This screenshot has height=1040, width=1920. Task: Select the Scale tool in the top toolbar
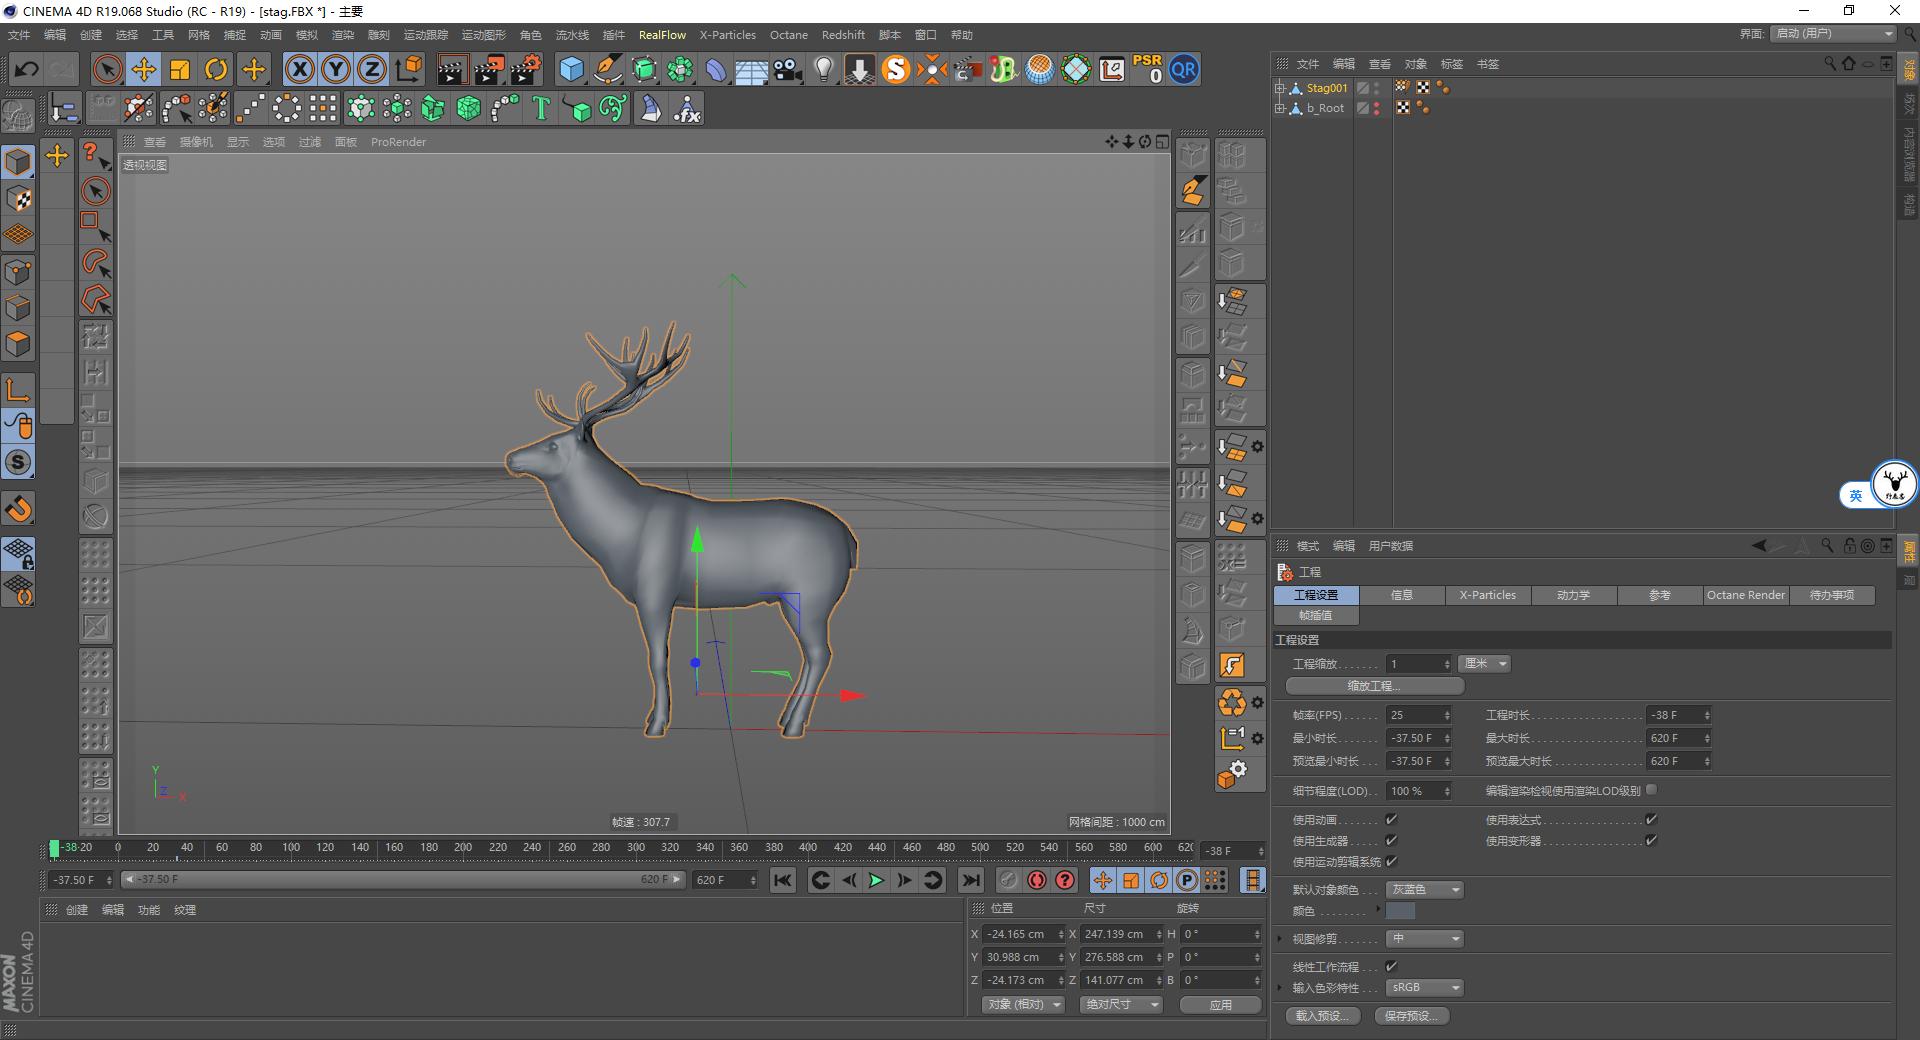pyautogui.click(x=181, y=69)
